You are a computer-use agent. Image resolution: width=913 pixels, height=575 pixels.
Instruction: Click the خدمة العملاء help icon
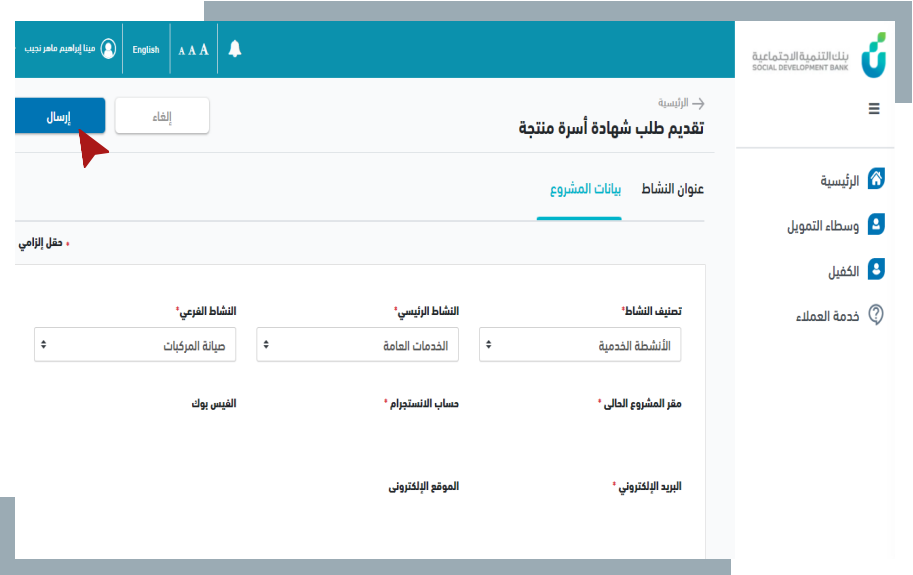[876, 315]
